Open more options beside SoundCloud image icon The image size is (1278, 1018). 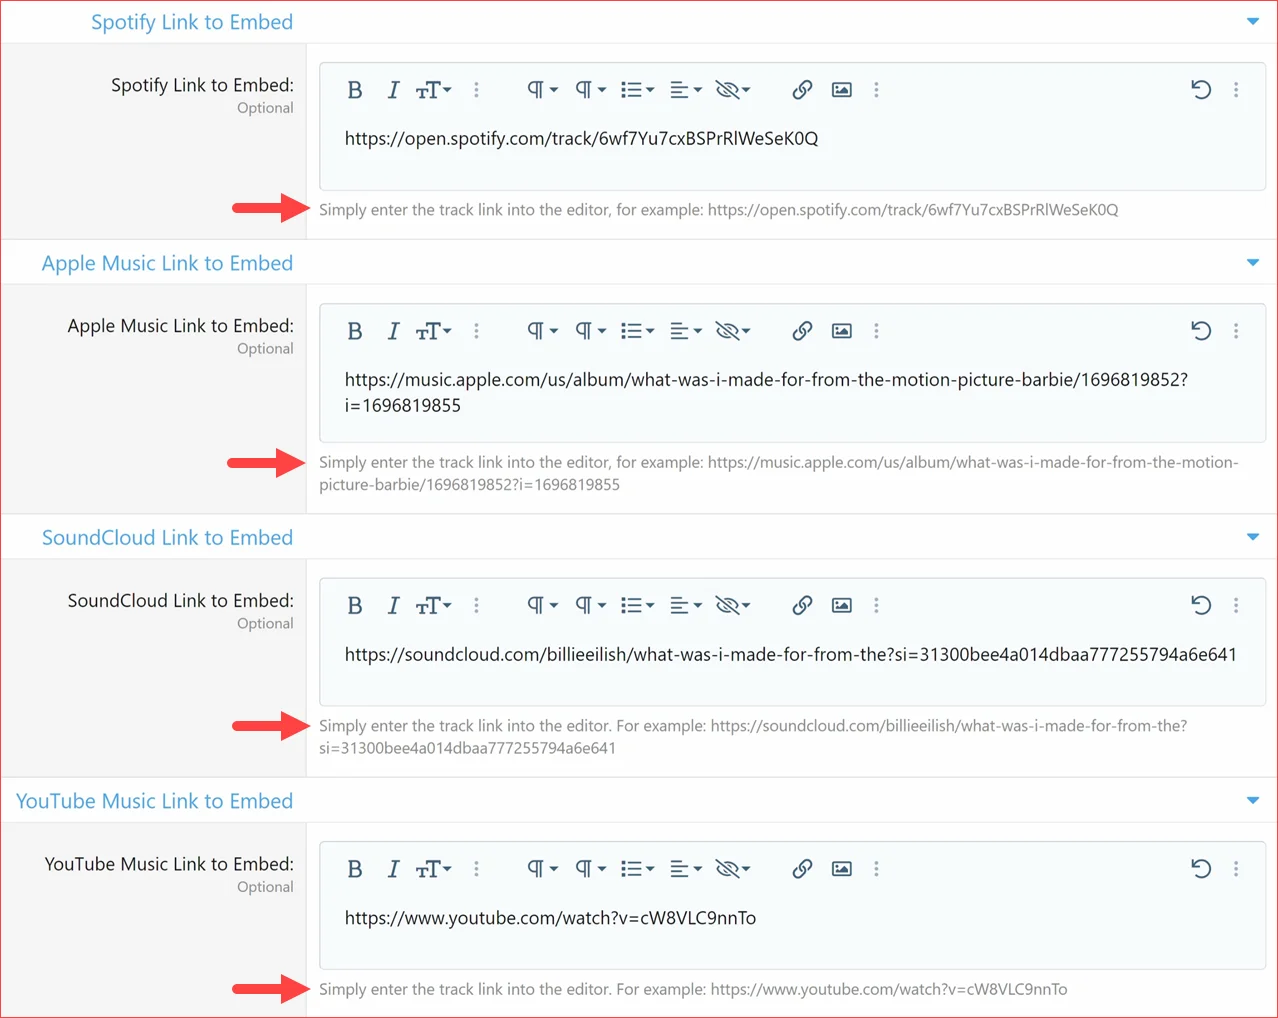tap(876, 605)
